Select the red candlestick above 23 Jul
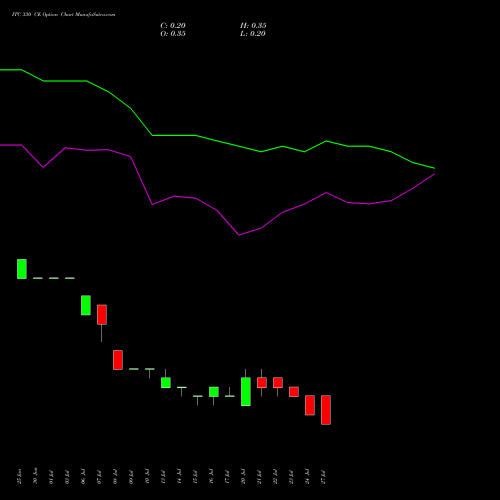Screen dimensions: 500x500 [294, 392]
